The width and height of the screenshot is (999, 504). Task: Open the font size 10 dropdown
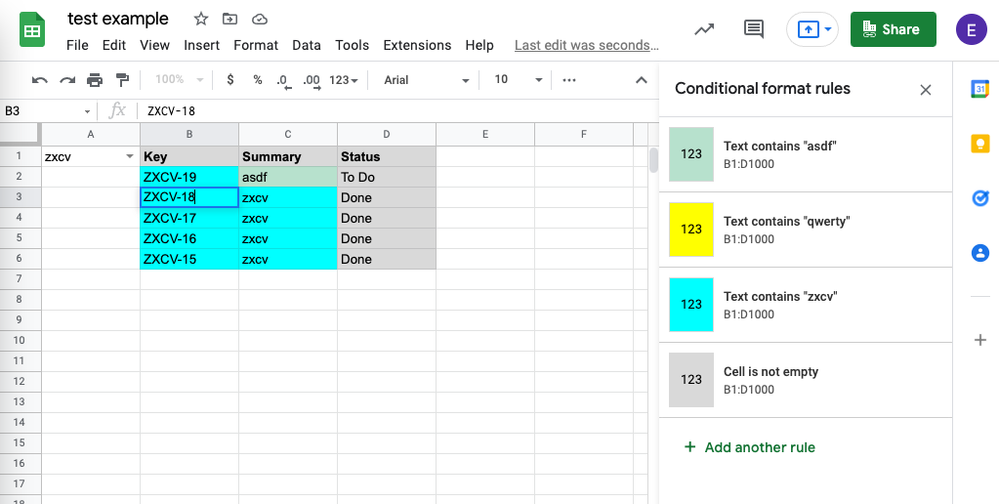coord(519,80)
